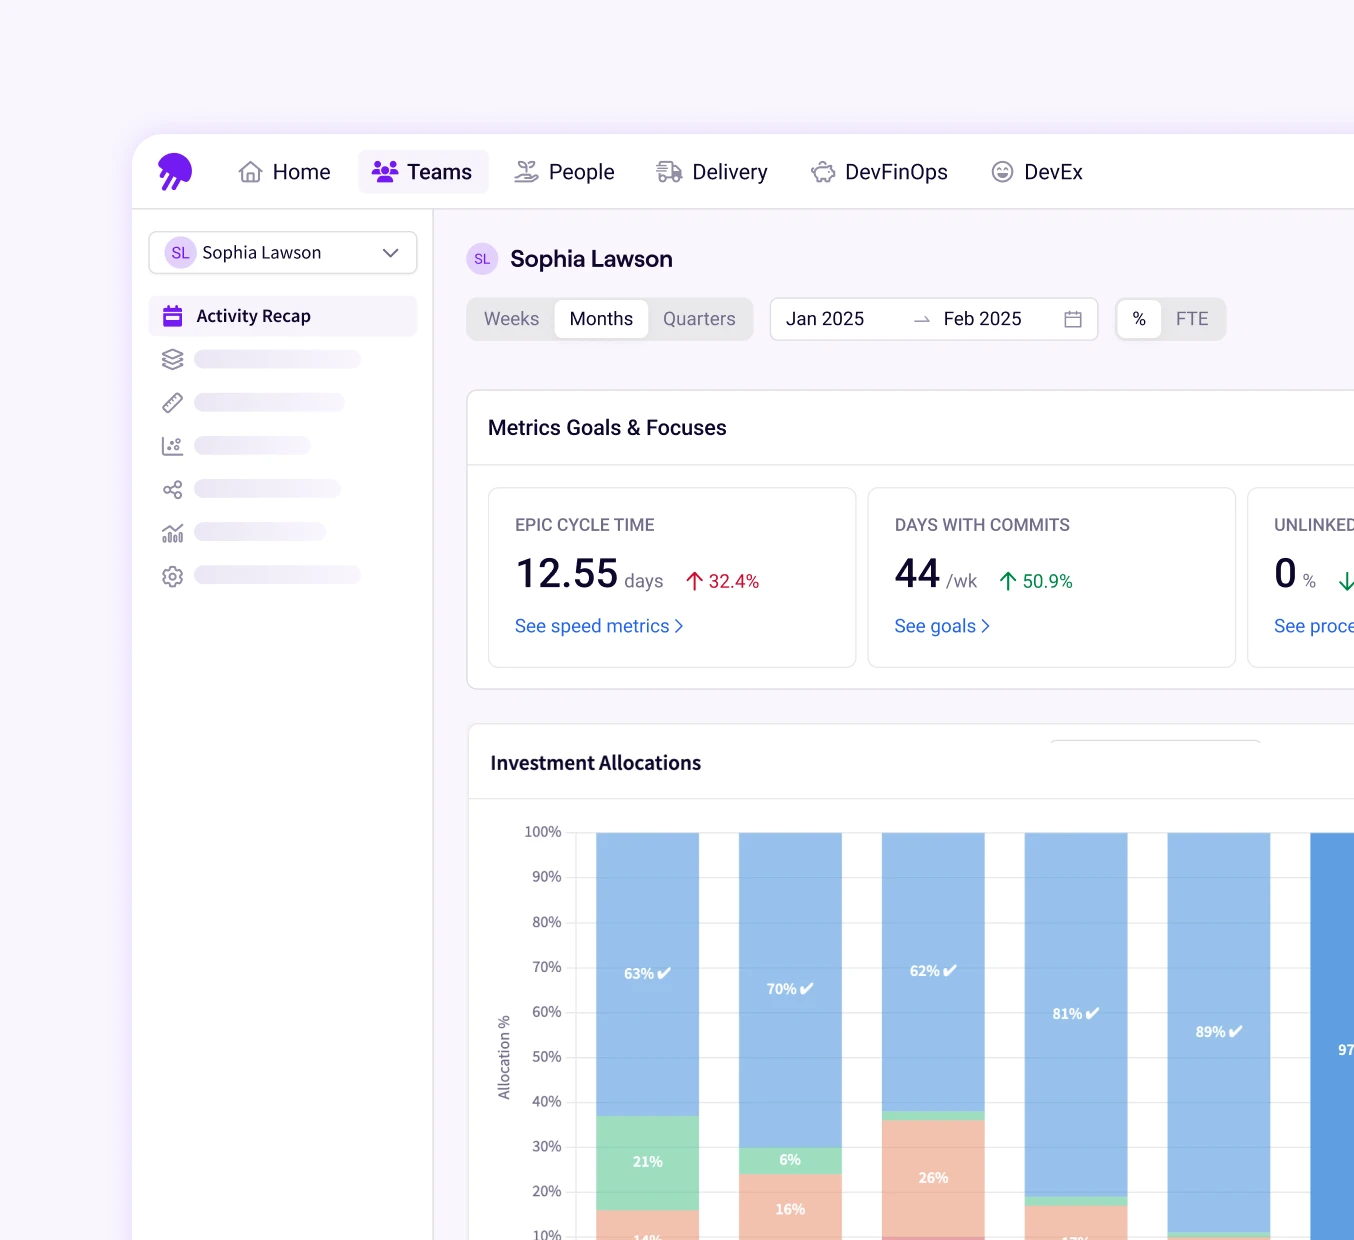
Task: Open the DevFinOps tab
Action: pyautogui.click(x=880, y=172)
